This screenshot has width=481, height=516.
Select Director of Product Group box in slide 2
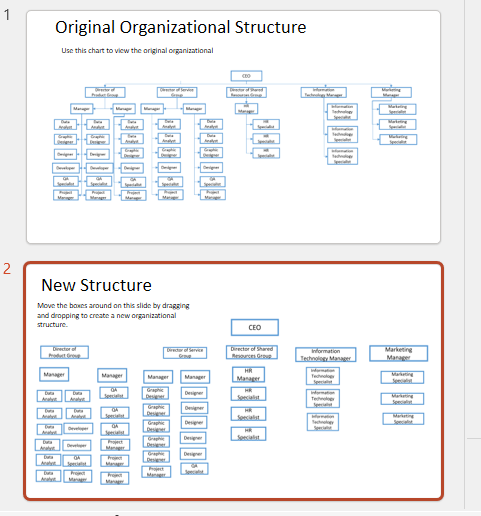pos(64,352)
